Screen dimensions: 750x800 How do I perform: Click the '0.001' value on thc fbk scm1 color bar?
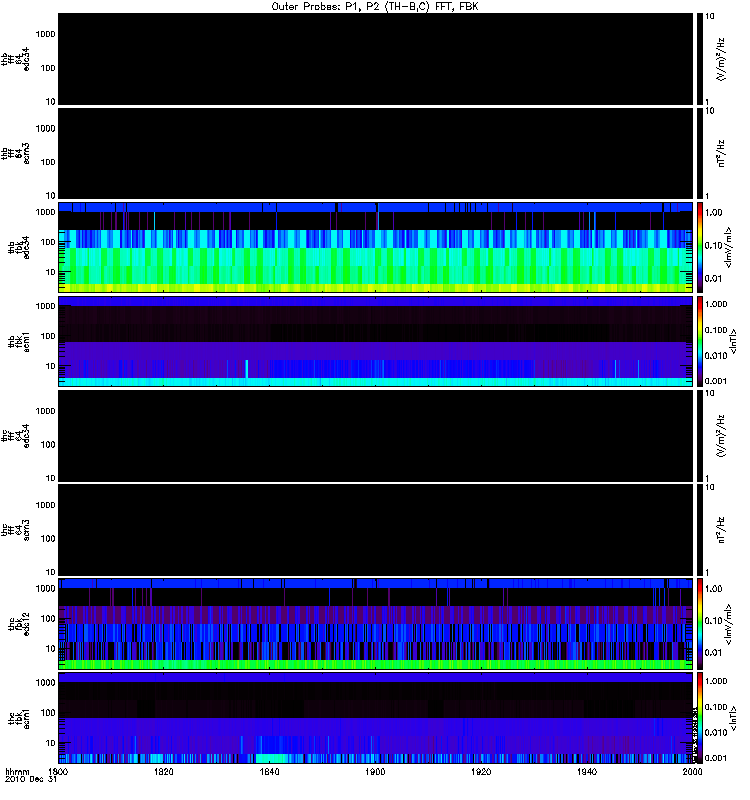(716, 758)
